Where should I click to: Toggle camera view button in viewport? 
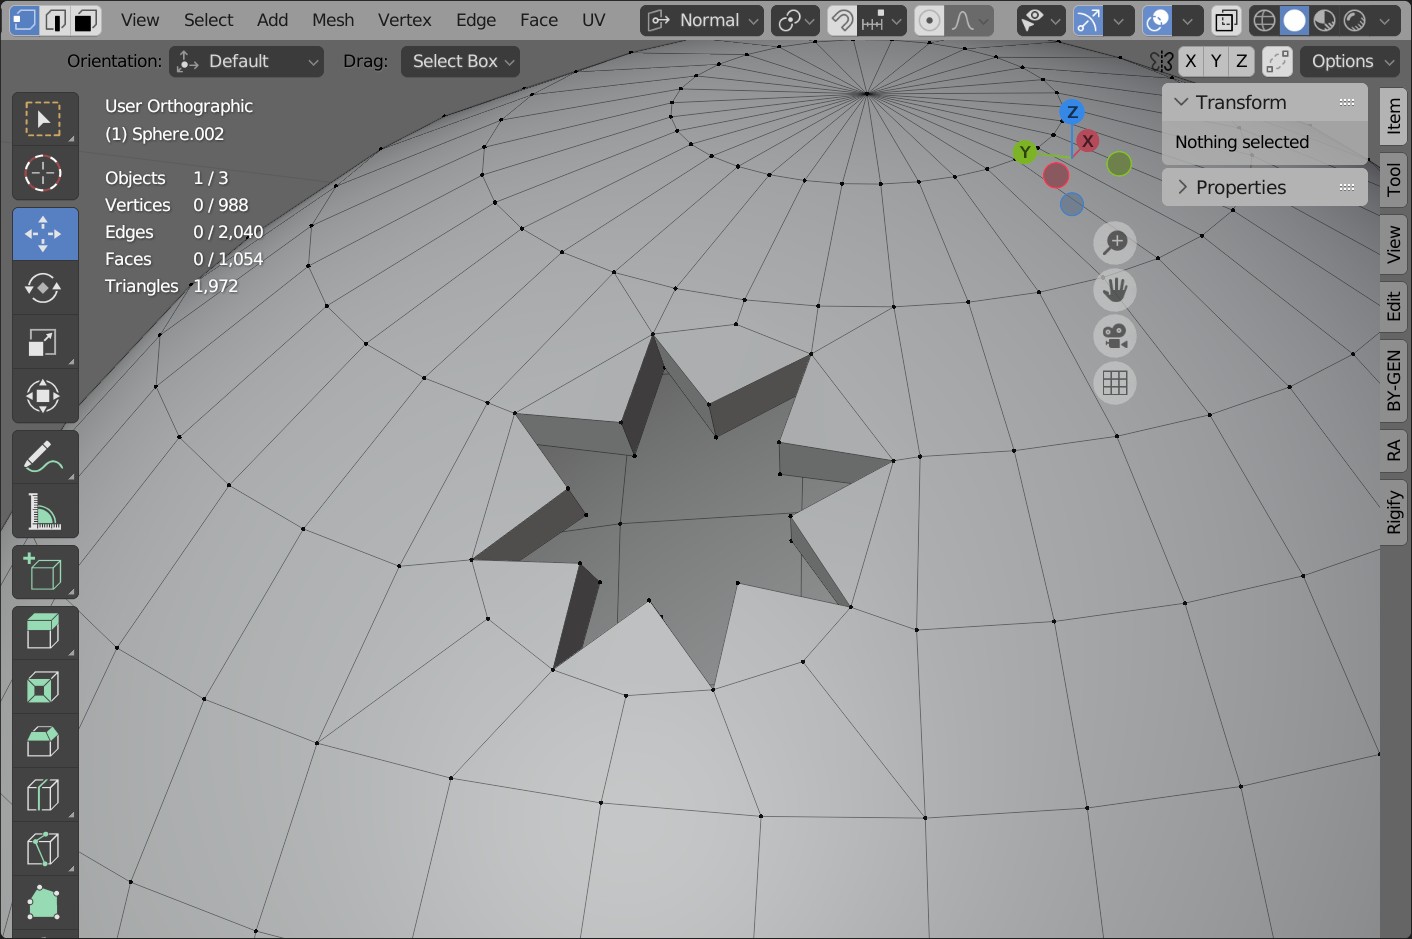tap(1115, 336)
